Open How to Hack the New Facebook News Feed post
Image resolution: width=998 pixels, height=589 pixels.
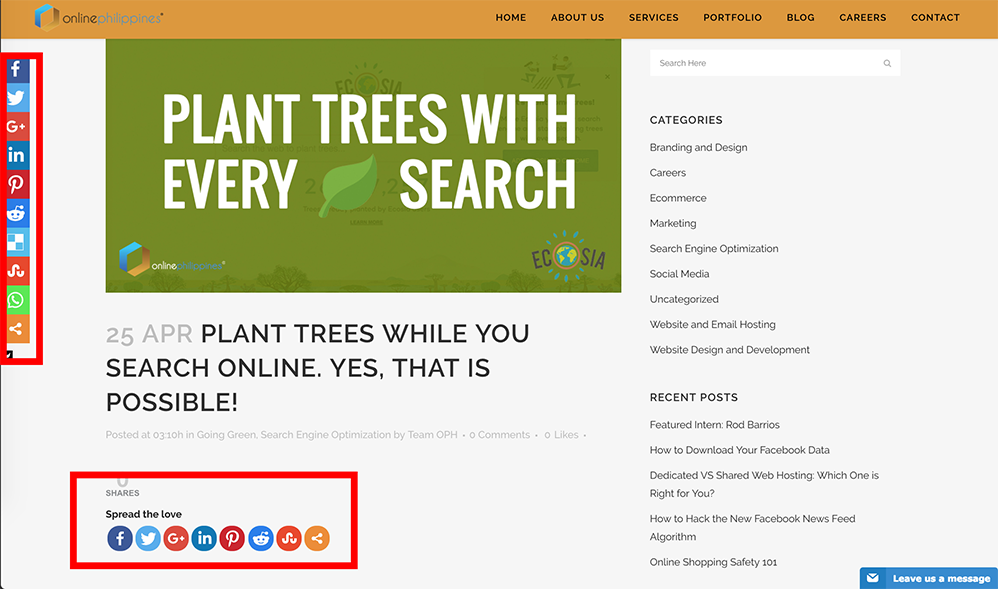point(752,528)
